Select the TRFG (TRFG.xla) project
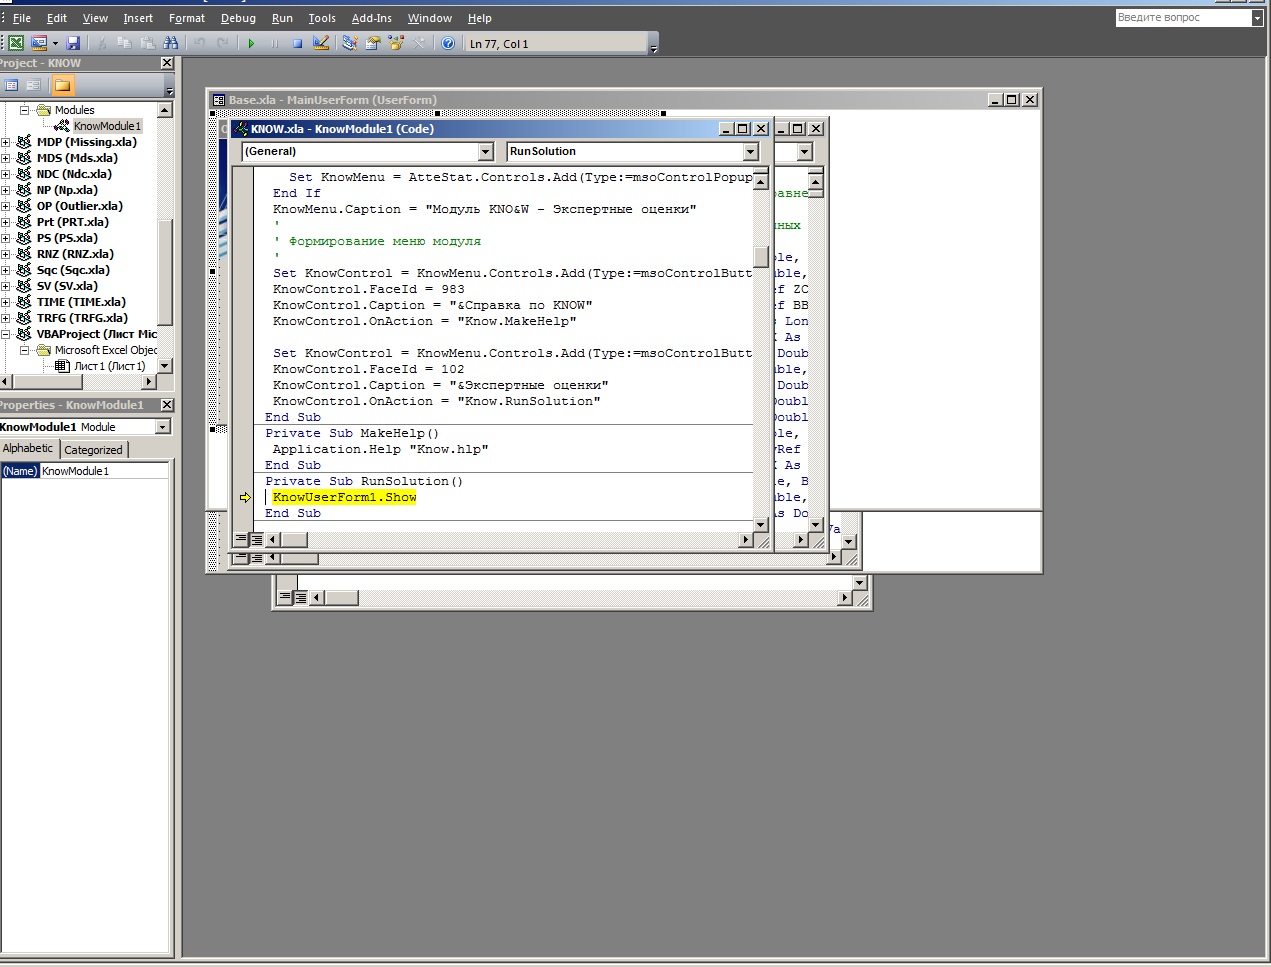Image resolution: width=1271 pixels, height=967 pixels. click(82, 318)
